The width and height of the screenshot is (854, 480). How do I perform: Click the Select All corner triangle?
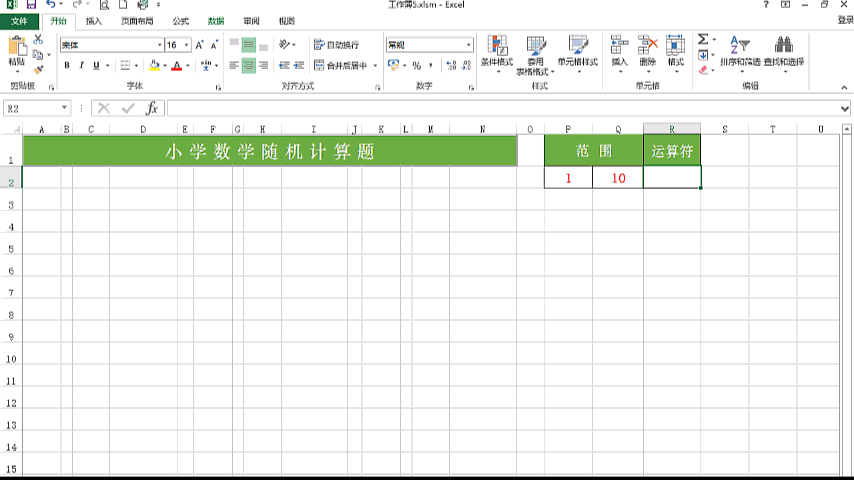coord(16,129)
